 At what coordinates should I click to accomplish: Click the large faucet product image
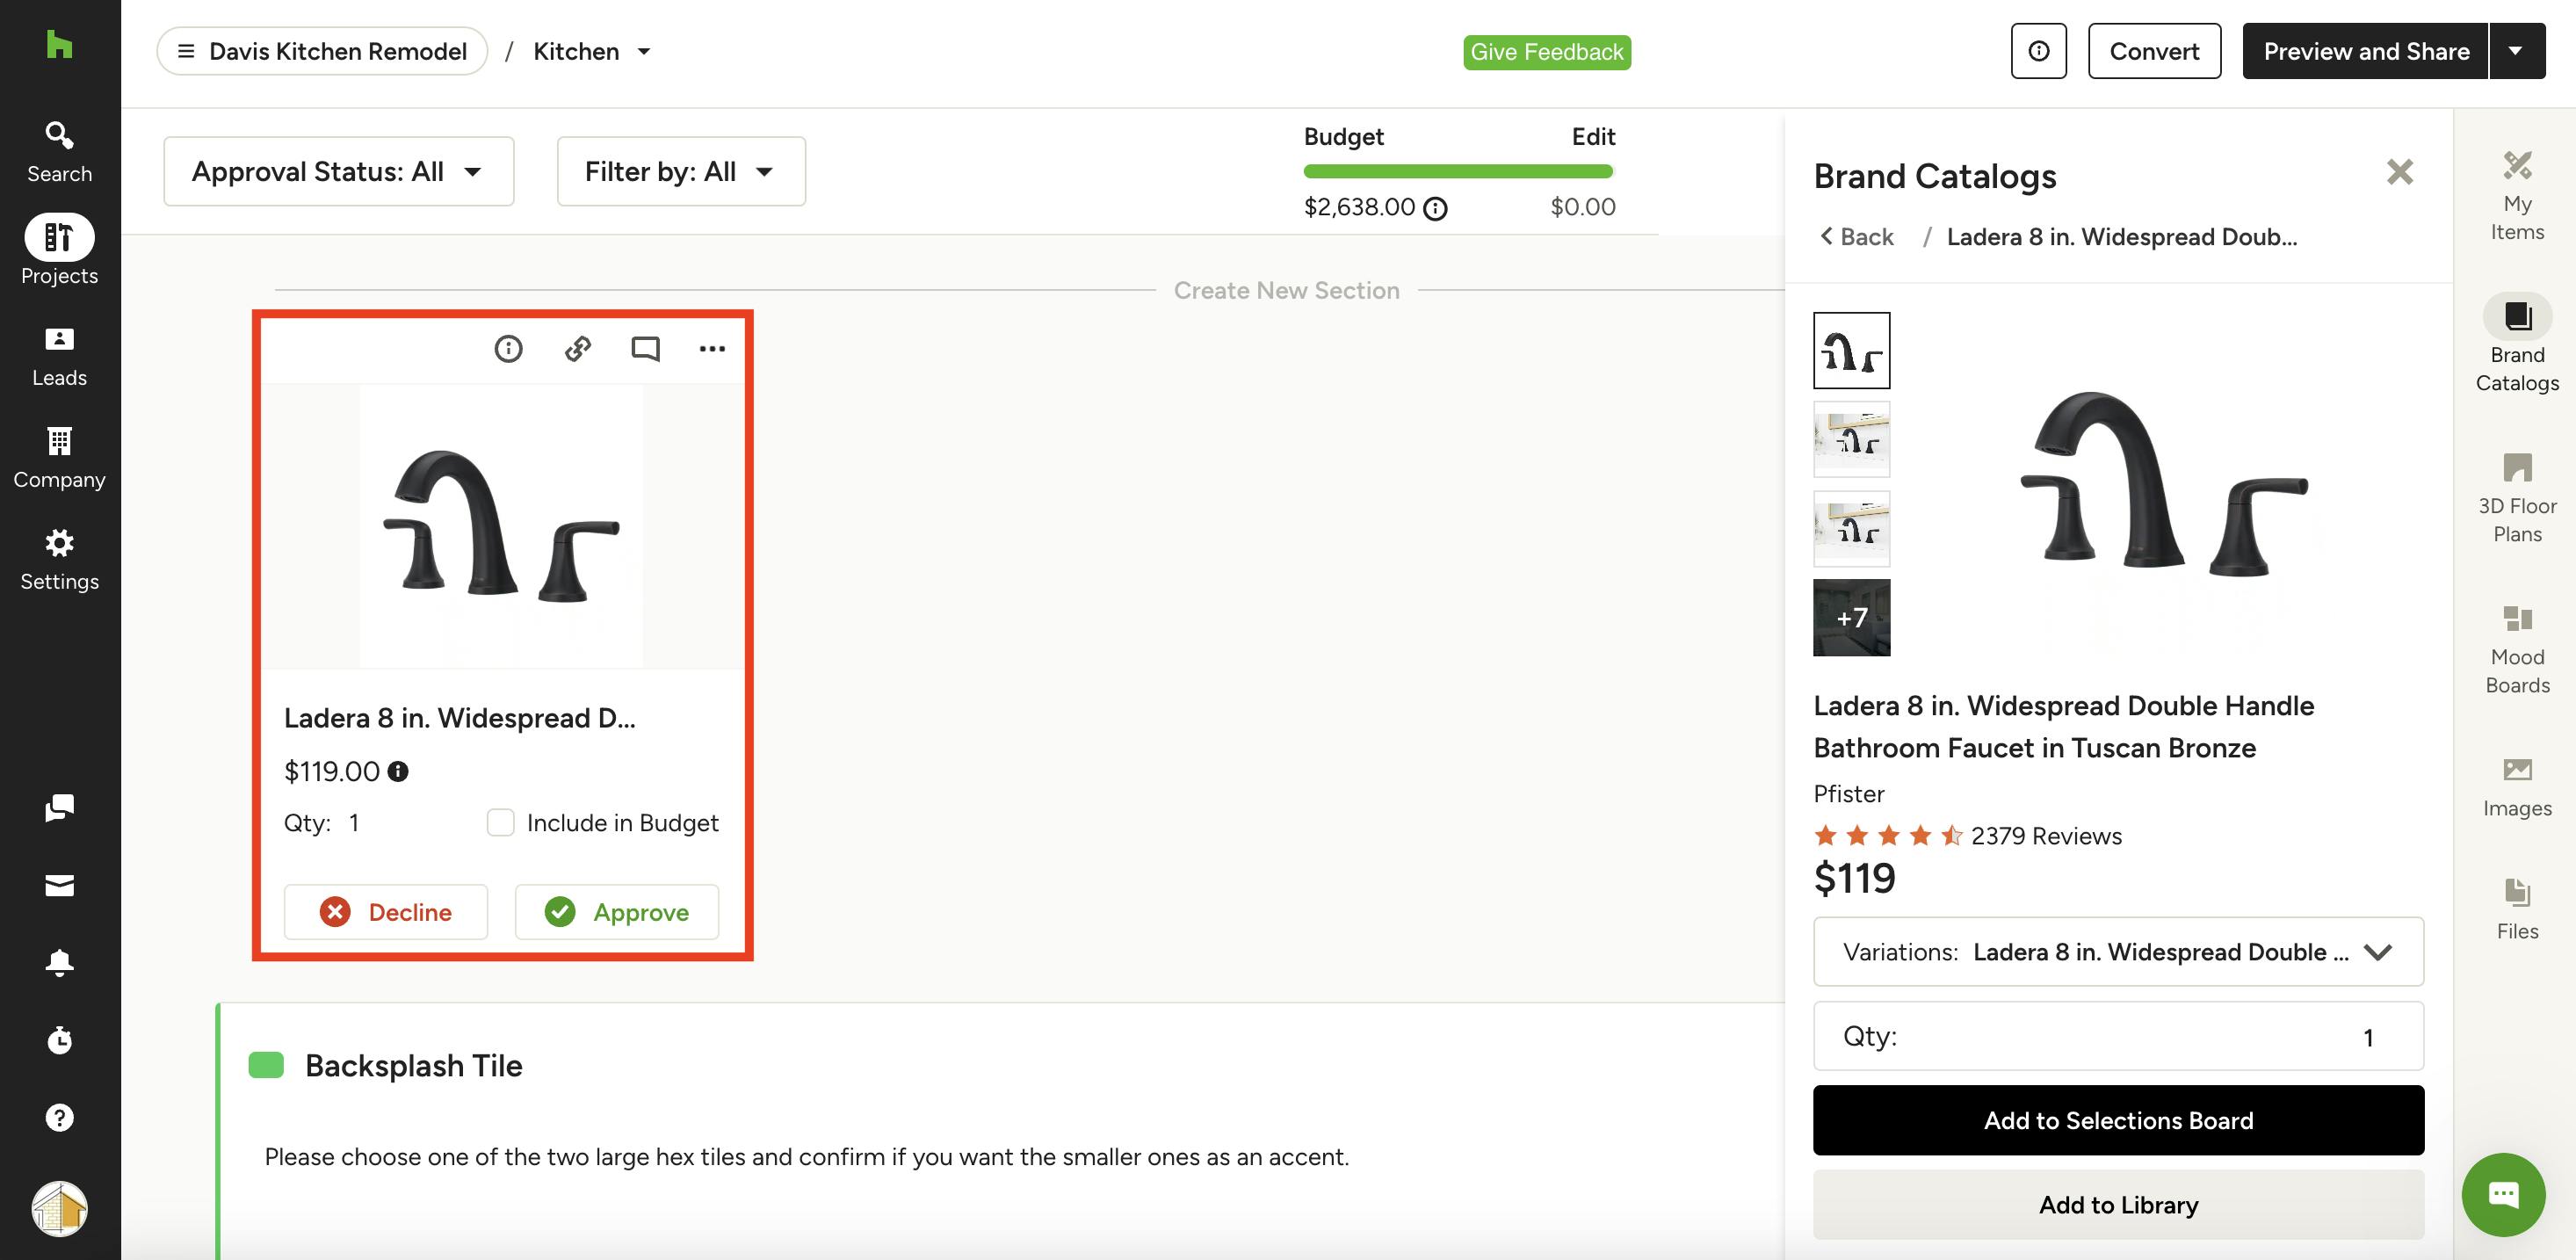pyautogui.click(x=2165, y=484)
